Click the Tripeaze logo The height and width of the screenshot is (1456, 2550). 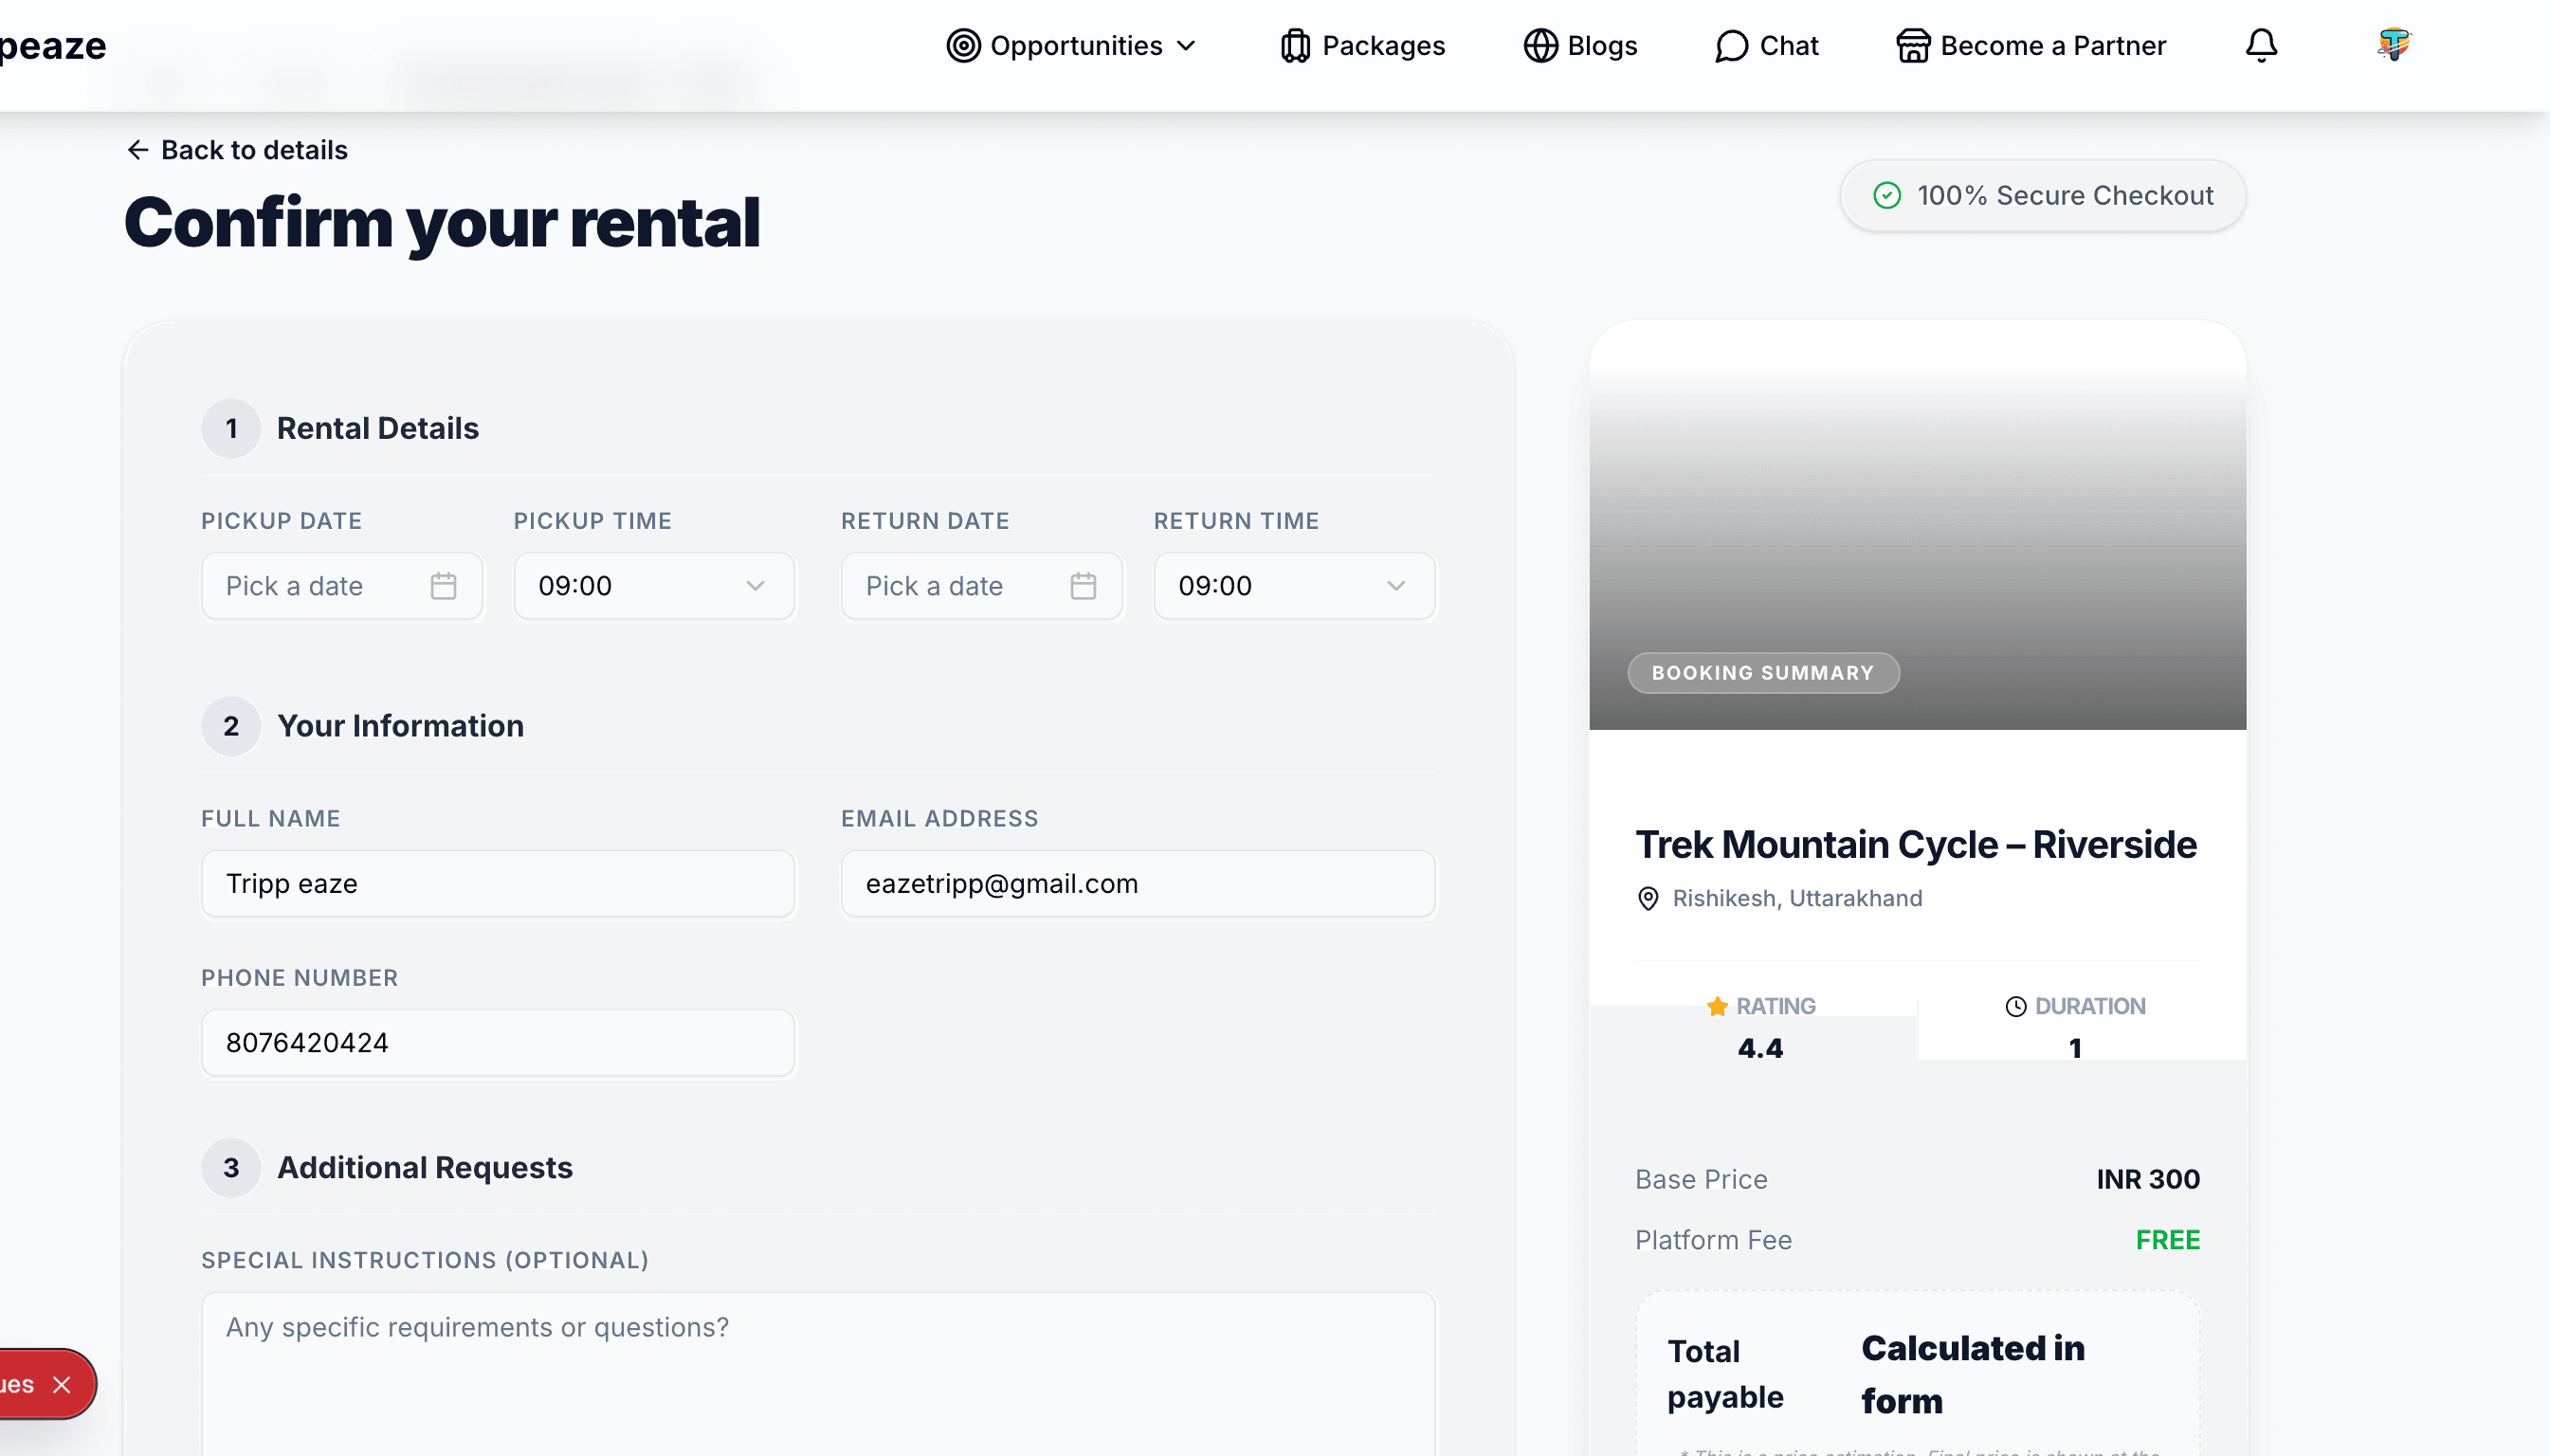coord(52,46)
